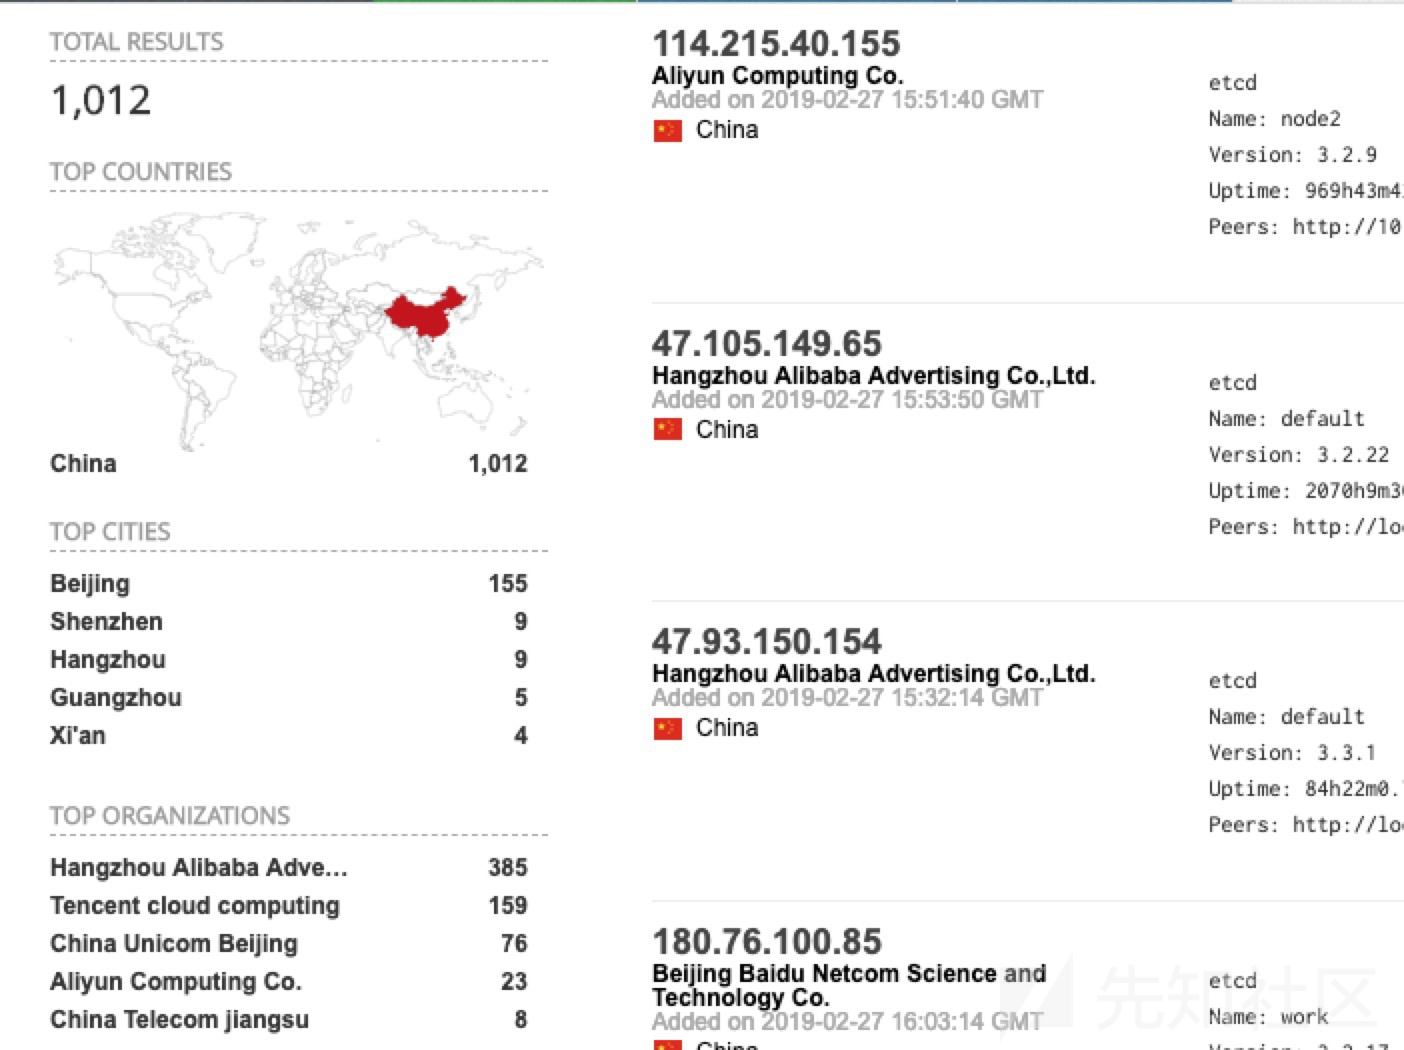This screenshot has height=1050, width=1404.
Task: Click Hangzhou Alibaba Advertising Co.,Ltd. under 47.93.150.154
Action: (x=874, y=673)
